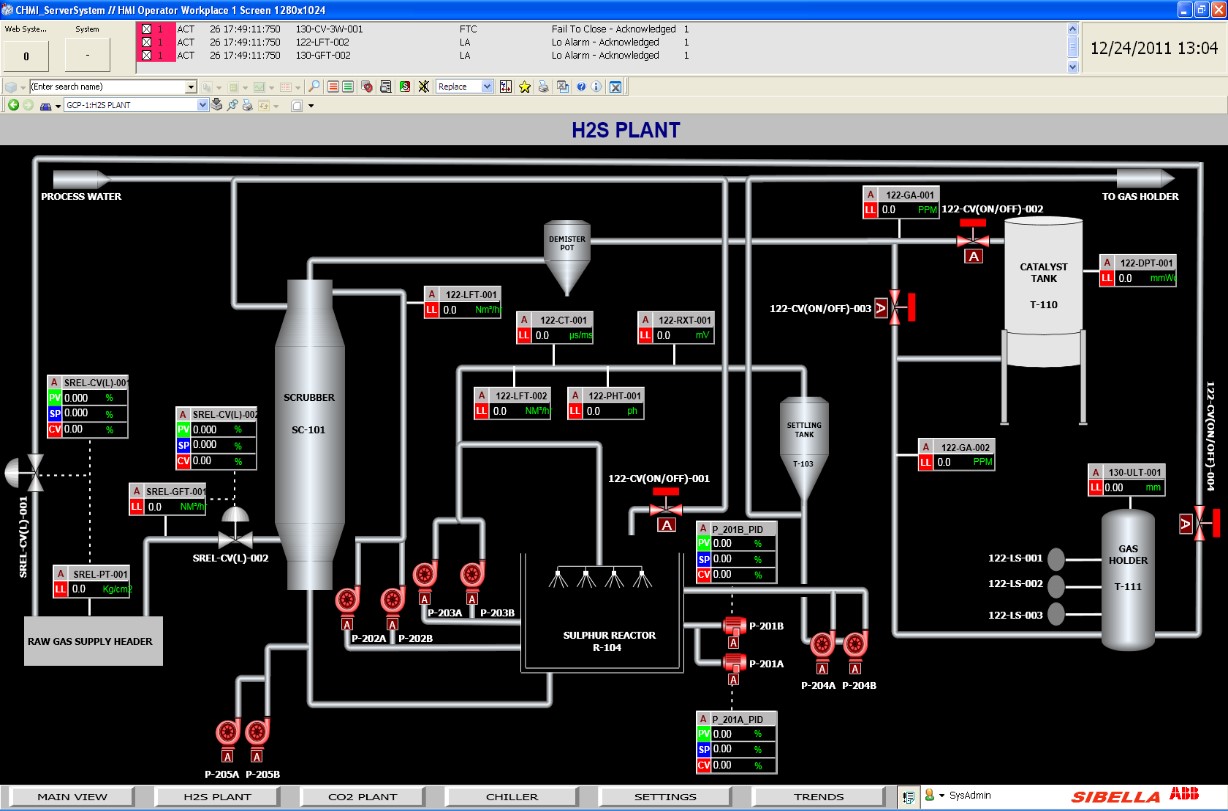Image resolution: width=1228 pixels, height=811 pixels.
Task: Click the Web System alarm count button
Action: coord(26,55)
